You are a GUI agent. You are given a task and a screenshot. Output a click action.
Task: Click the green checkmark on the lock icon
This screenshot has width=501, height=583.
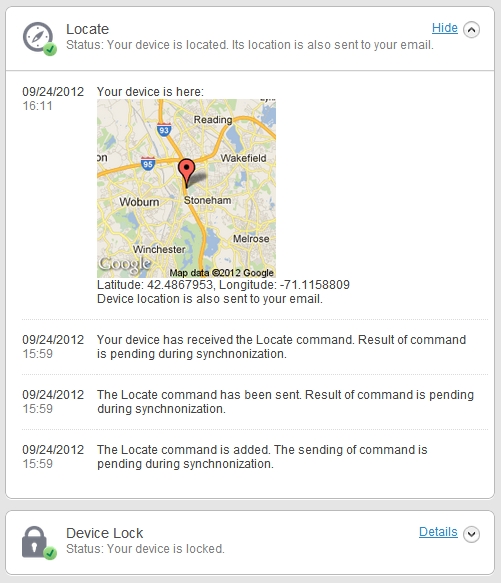coord(50,553)
